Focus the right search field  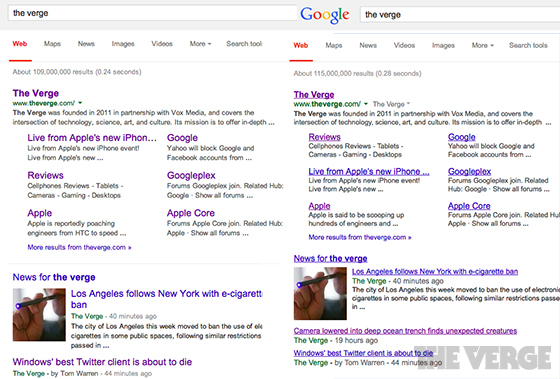tap(460, 15)
